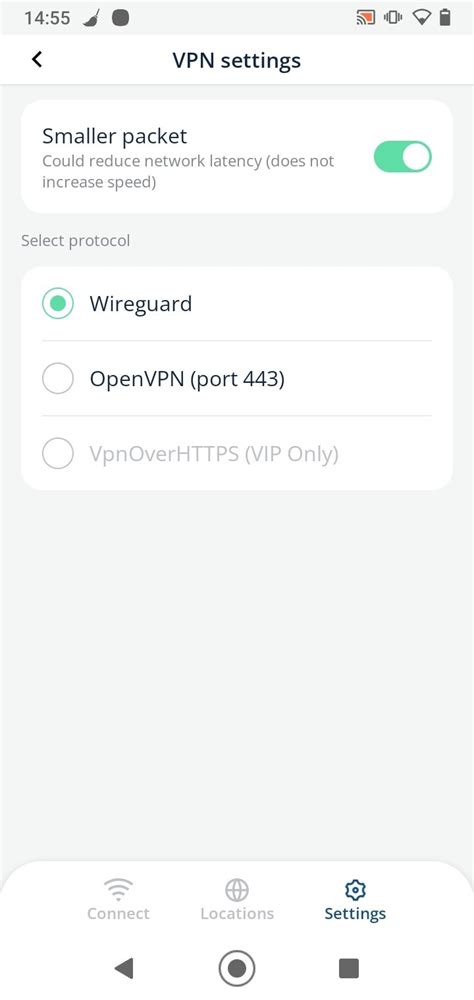Go back using the header arrow

coord(37,59)
